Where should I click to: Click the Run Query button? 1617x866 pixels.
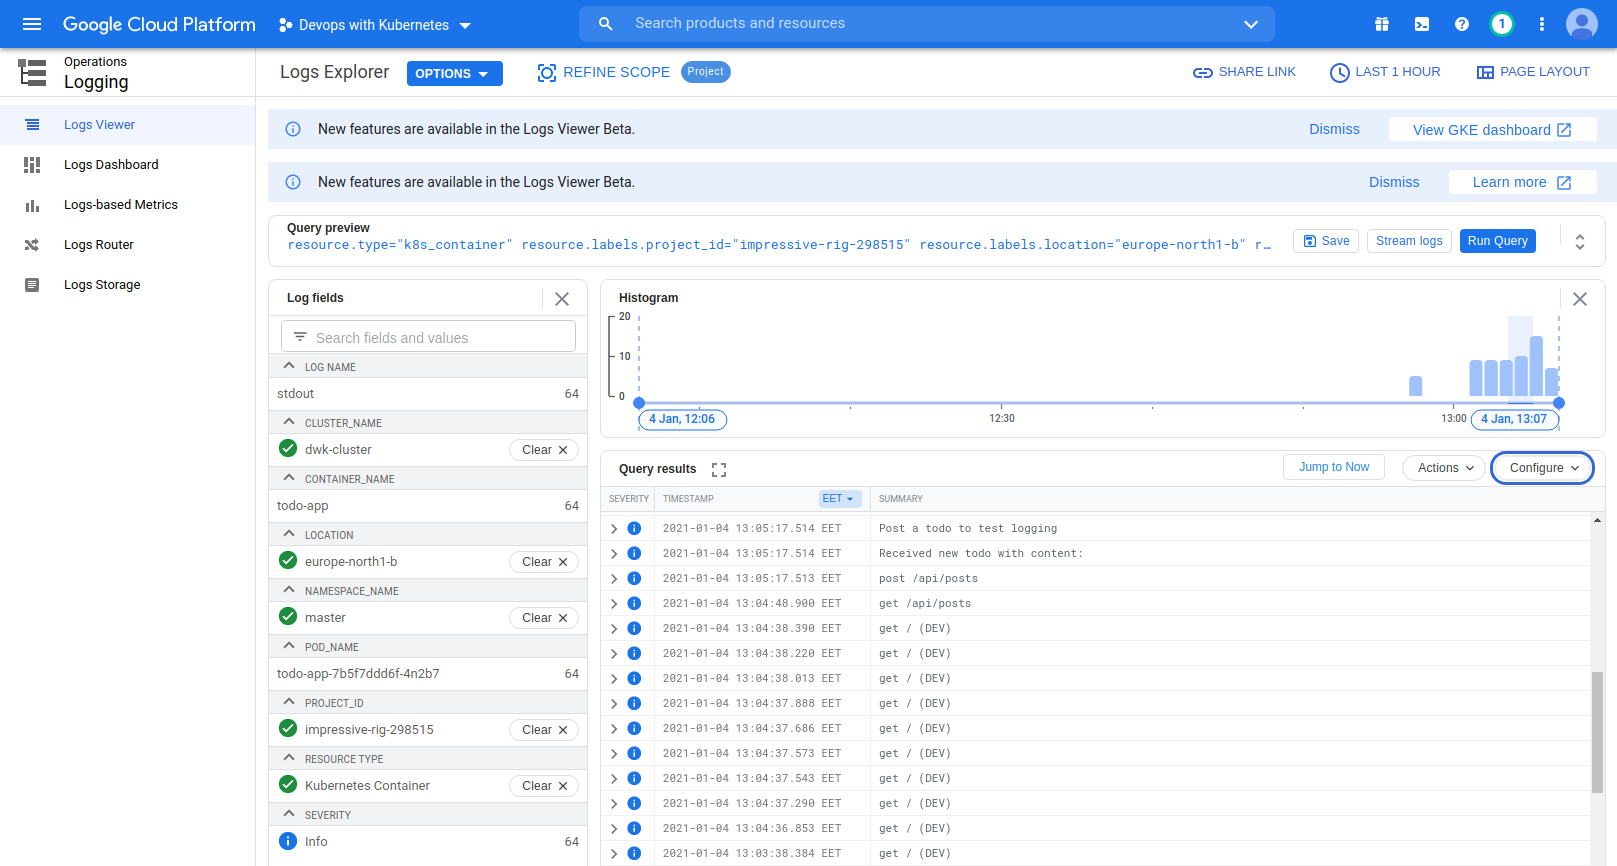click(1497, 241)
